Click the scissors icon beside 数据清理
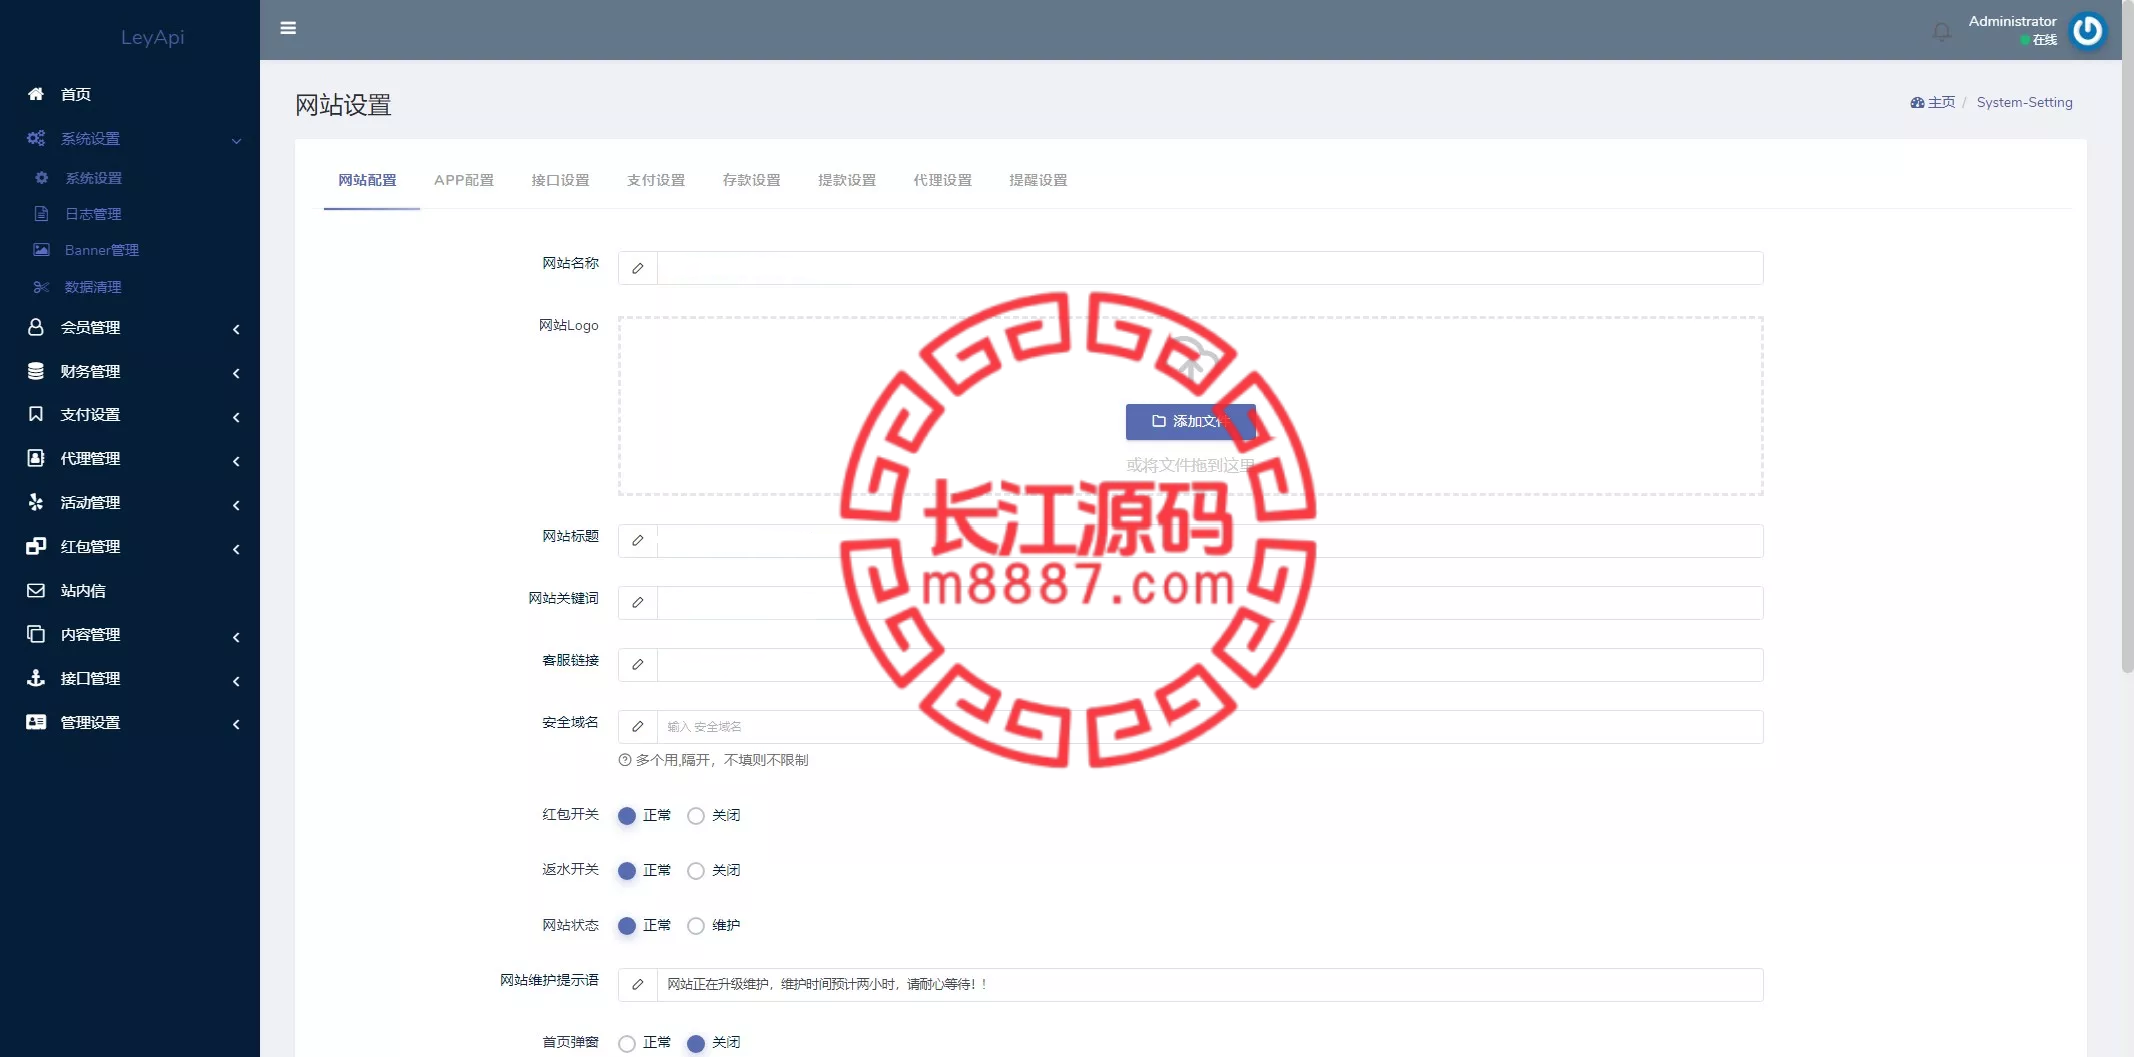This screenshot has width=2134, height=1057. (x=42, y=287)
